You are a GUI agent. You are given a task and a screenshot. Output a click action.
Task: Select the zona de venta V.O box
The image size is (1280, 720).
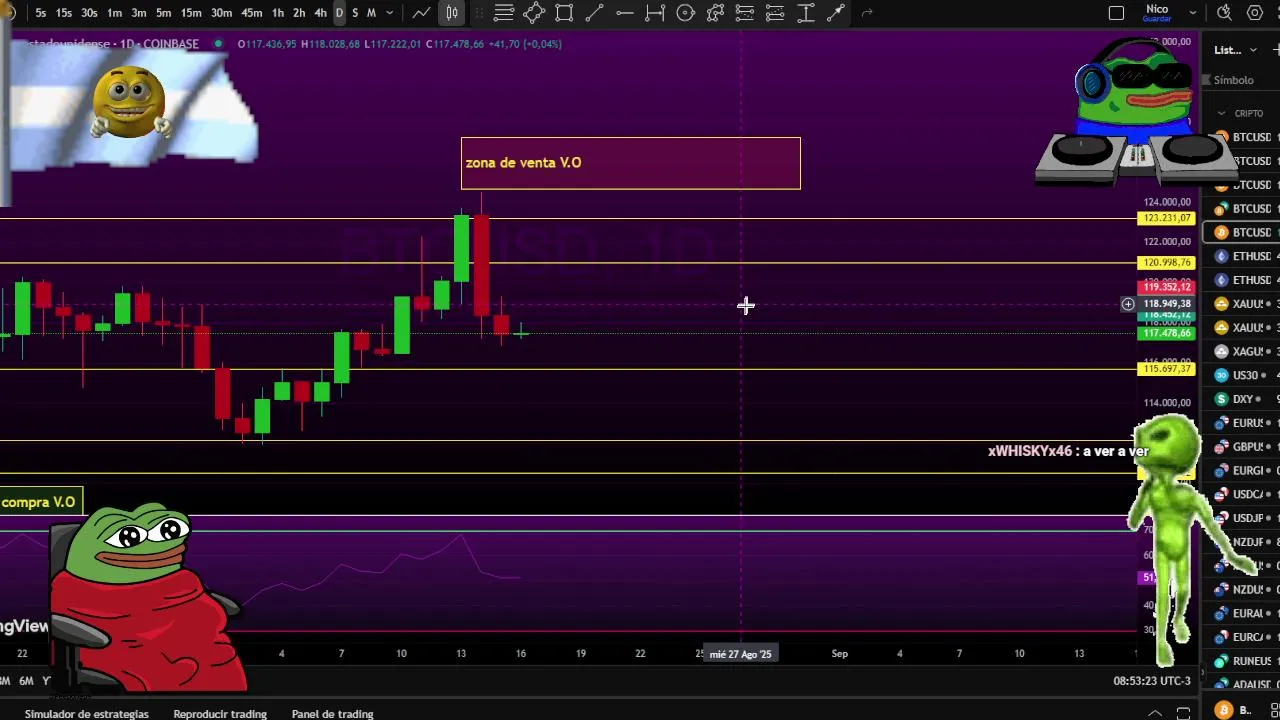631,163
